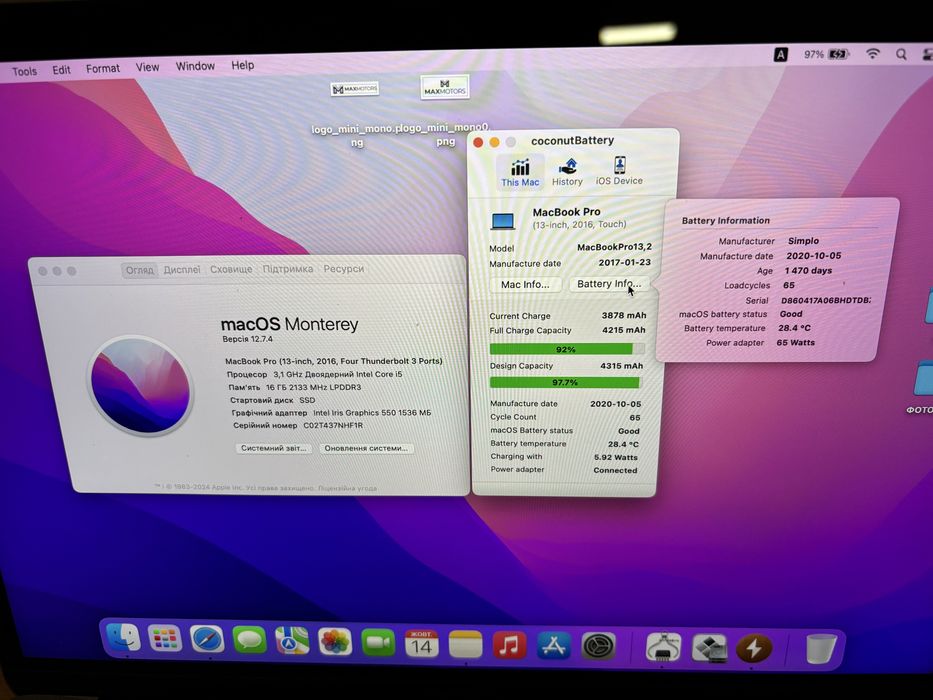Screen dimensions: 933x700
Task: Open Maps from the Dock
Action: pyautogui.click(x=292, y=641)
